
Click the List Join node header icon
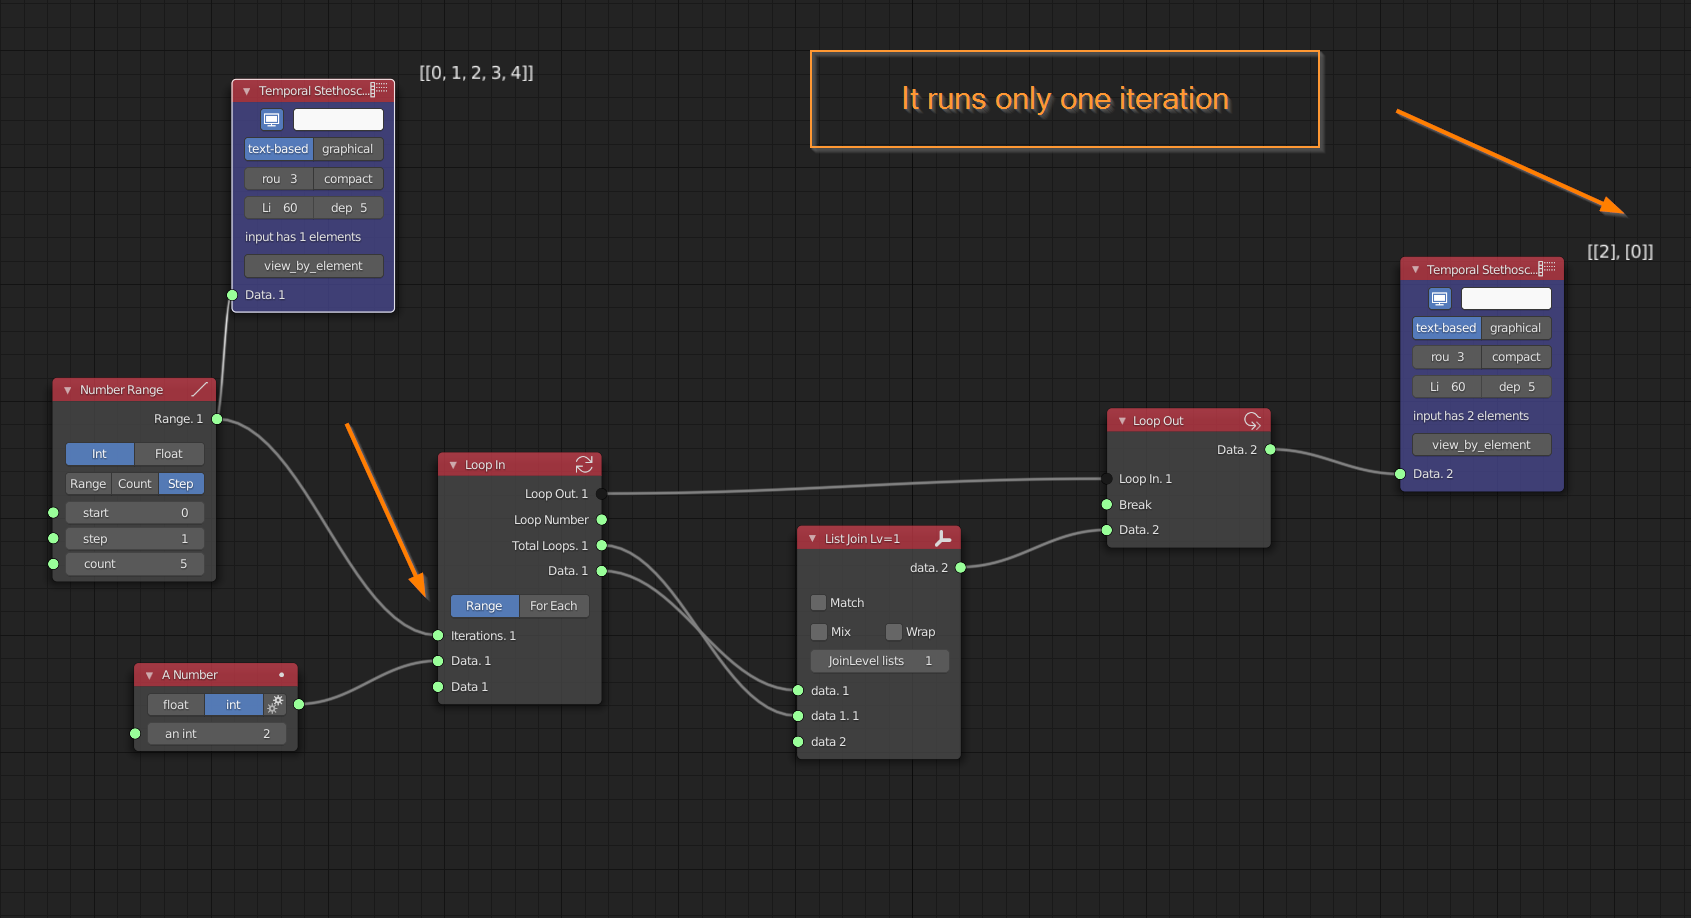point(942,539)
